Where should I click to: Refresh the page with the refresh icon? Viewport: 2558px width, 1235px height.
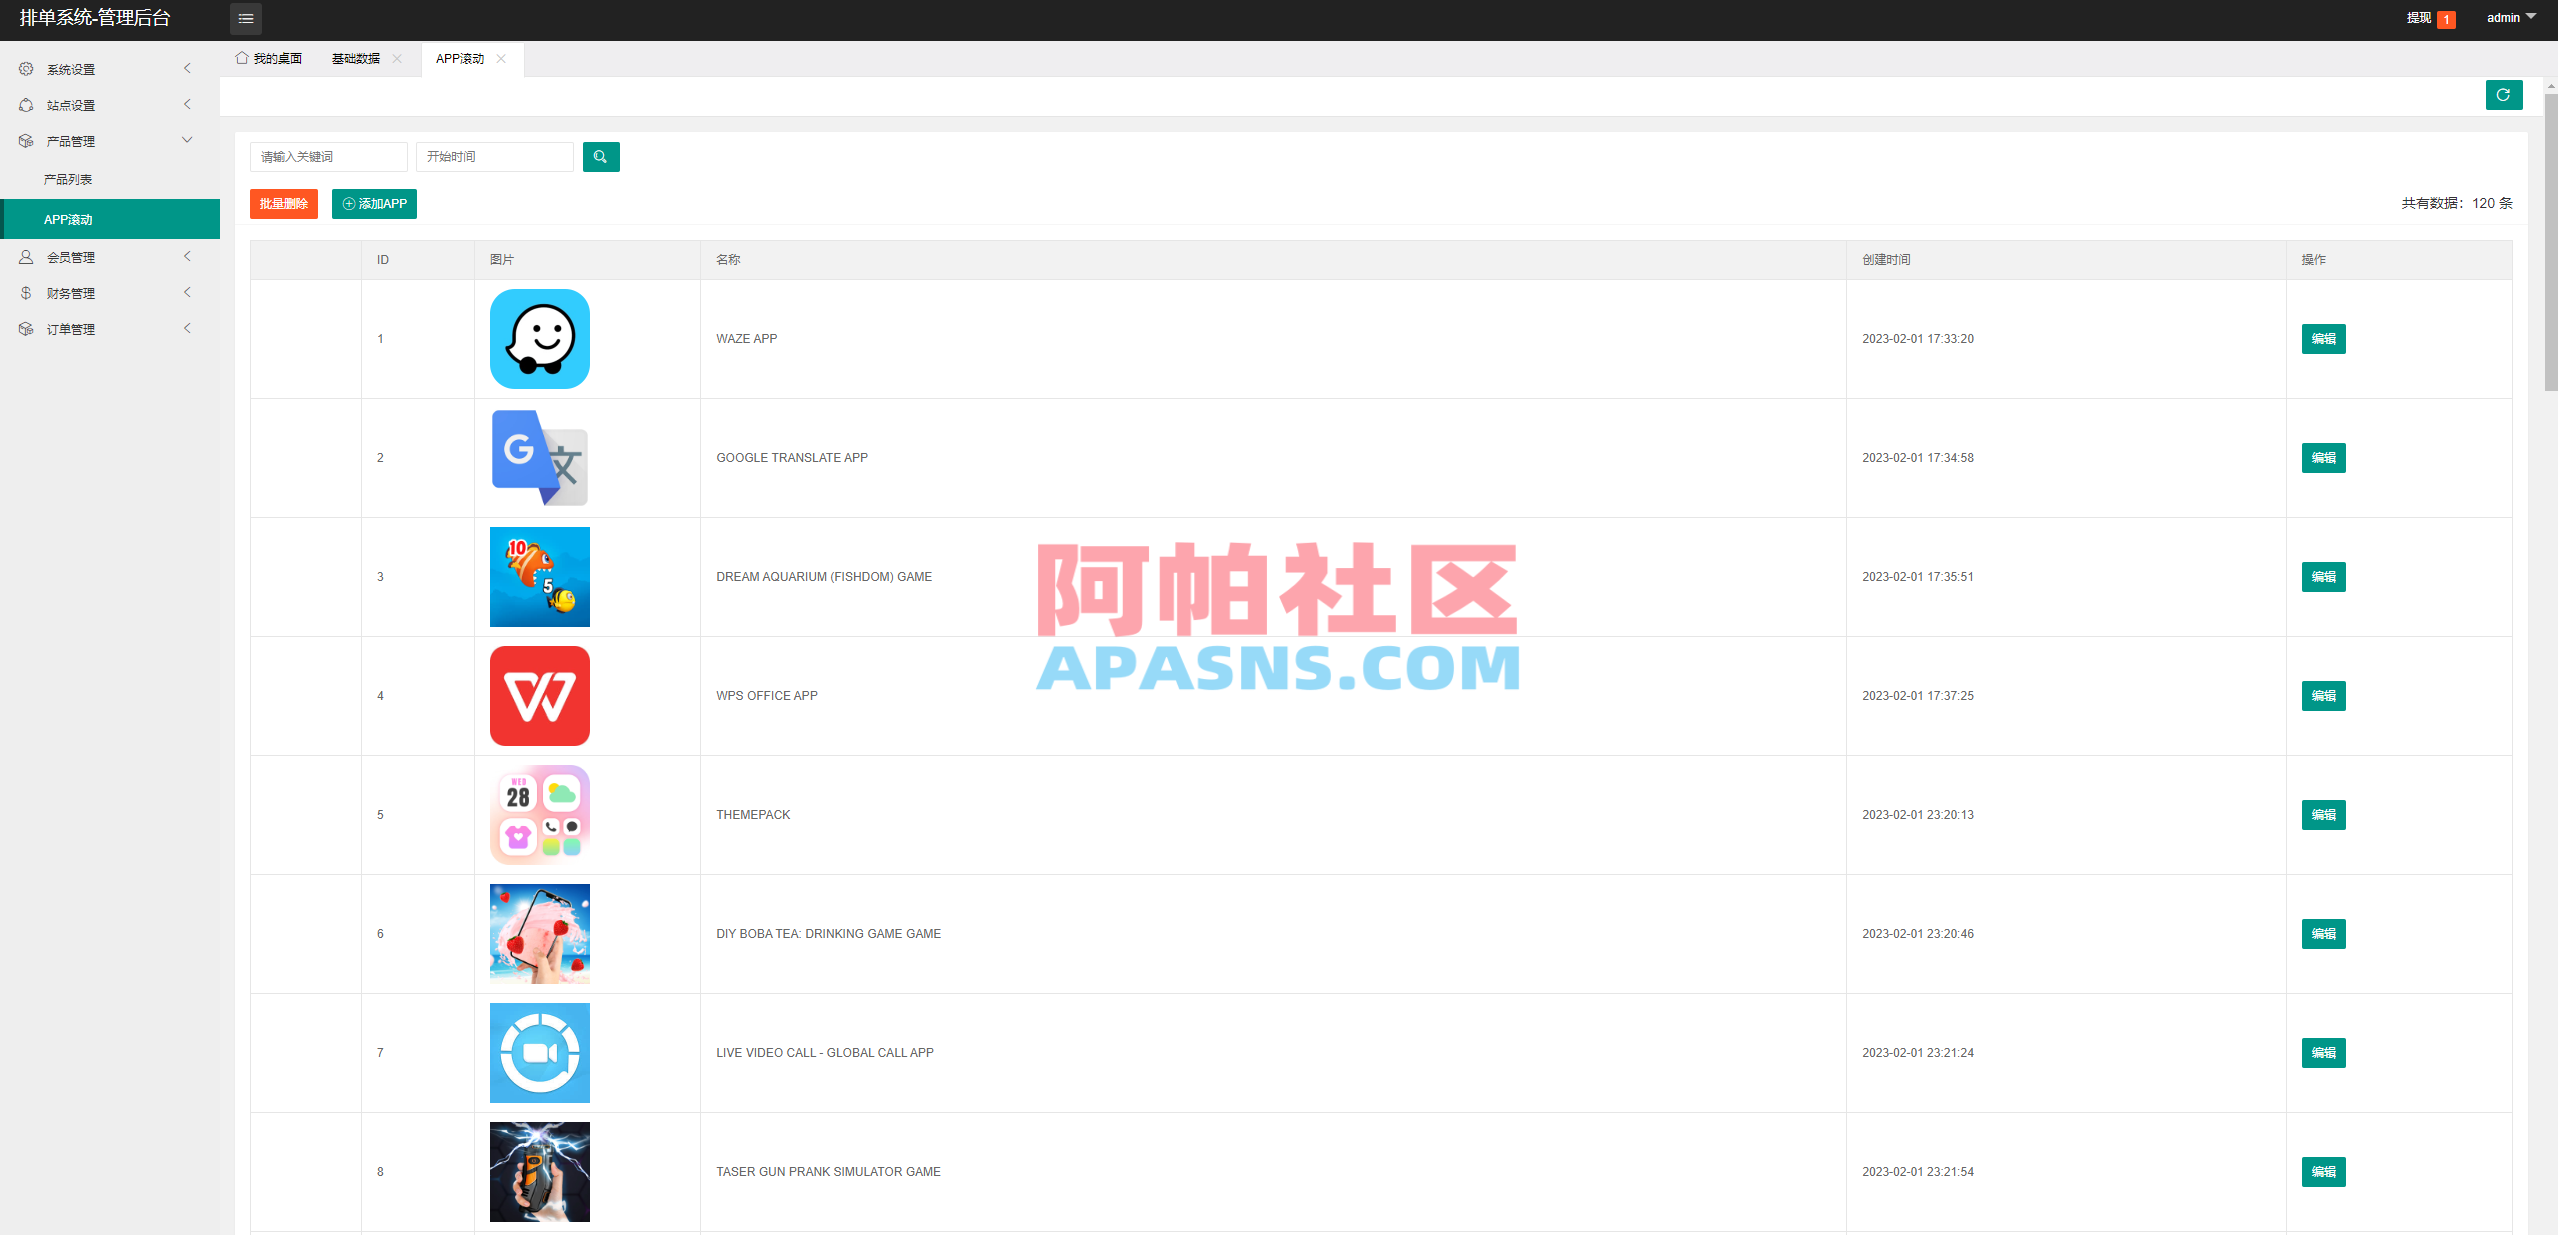pyautogui.click(x=2503, y=95)
